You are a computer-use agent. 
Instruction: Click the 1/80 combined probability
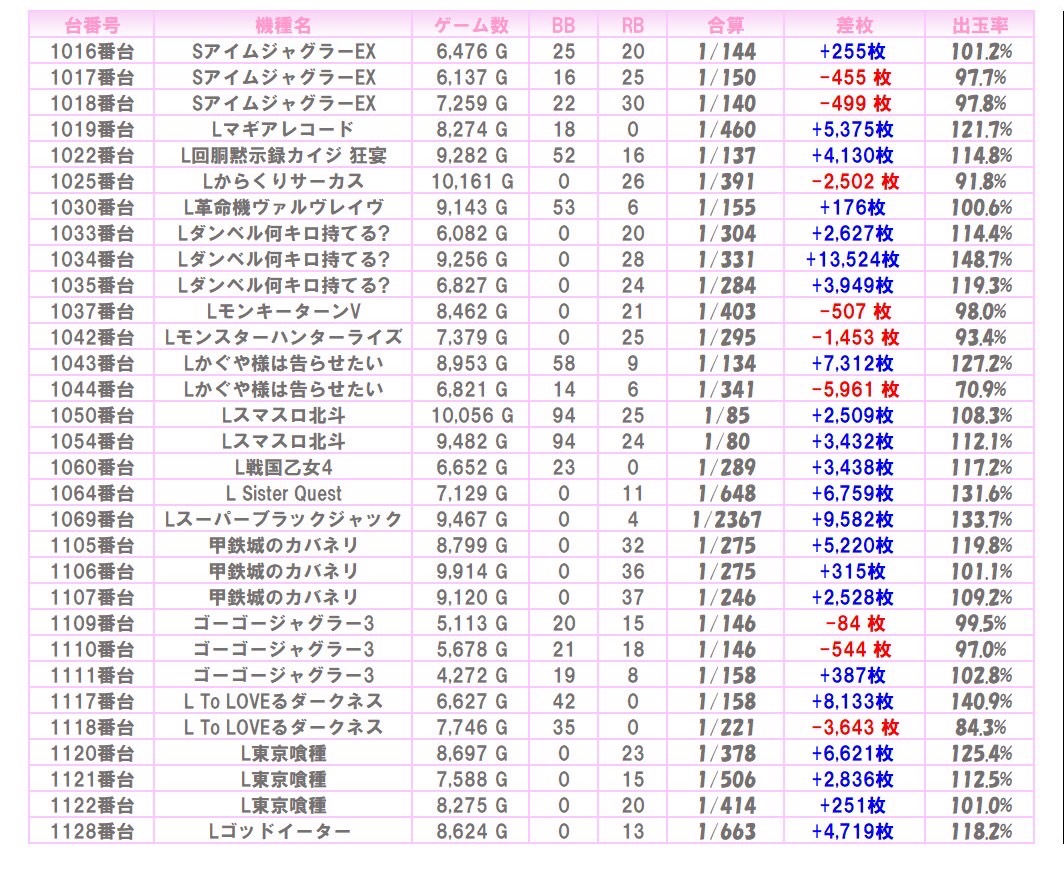727,442
